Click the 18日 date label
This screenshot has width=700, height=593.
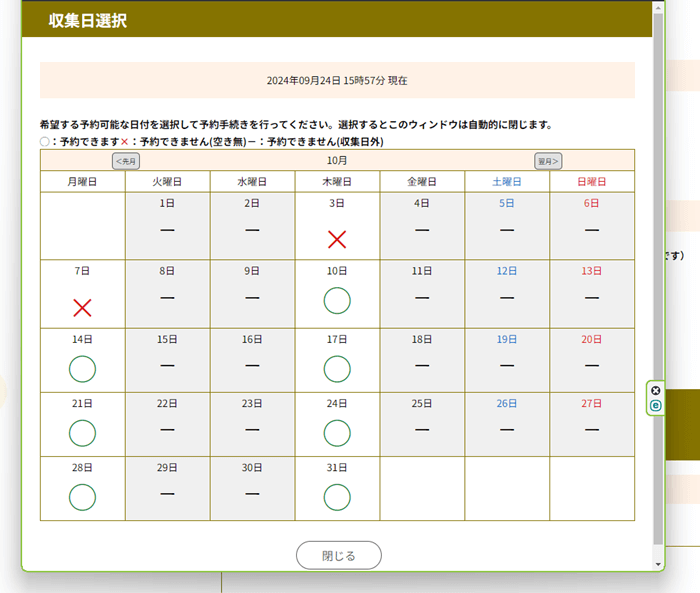point(422,339)
